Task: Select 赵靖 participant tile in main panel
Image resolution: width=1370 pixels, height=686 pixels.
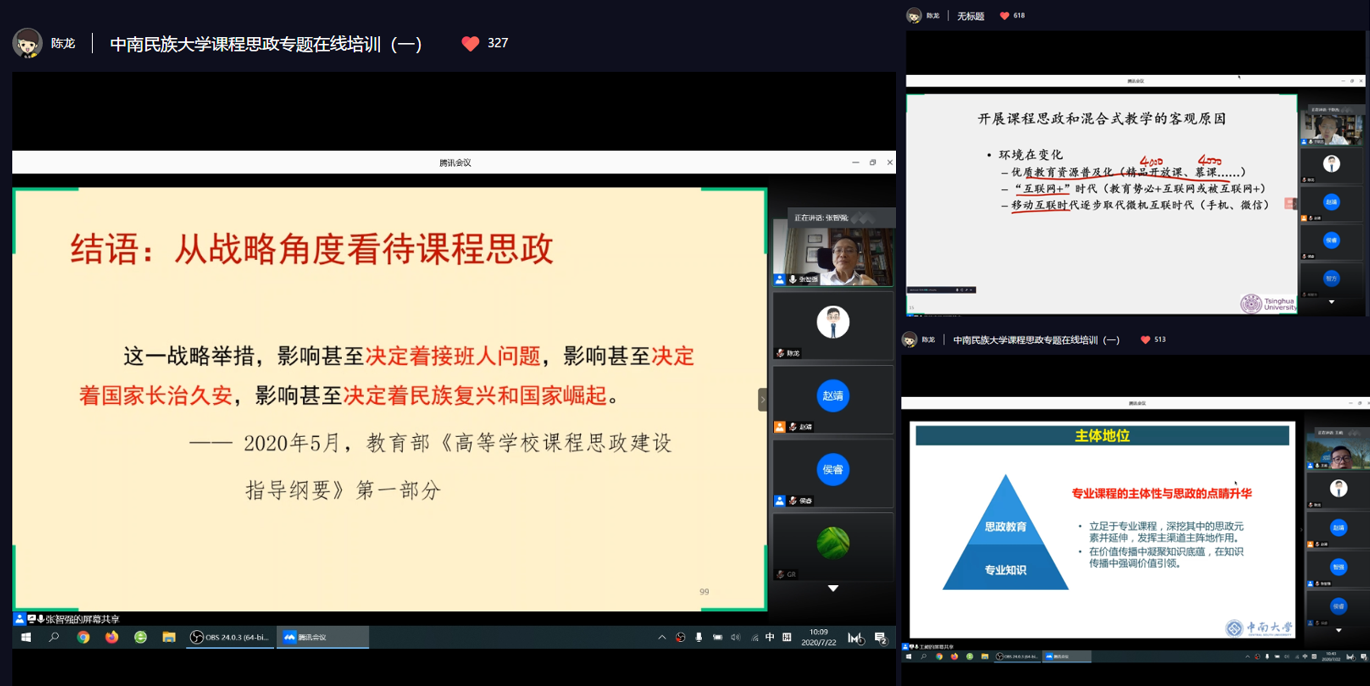Action: click(x=832, y=397)
